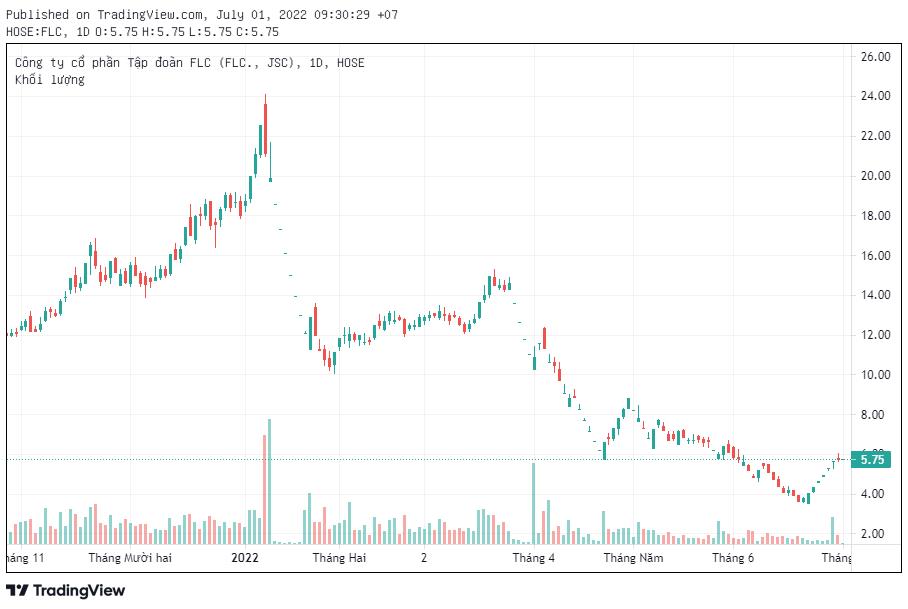Screen dimensions: 908x609
Task: Click the 2.00 price axis label
Action: (875, 534)
